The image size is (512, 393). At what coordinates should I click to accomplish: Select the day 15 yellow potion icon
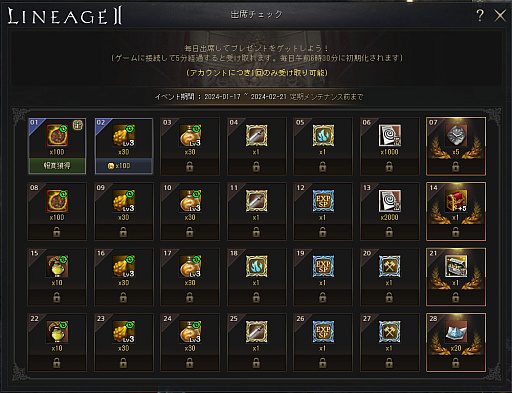57,266
